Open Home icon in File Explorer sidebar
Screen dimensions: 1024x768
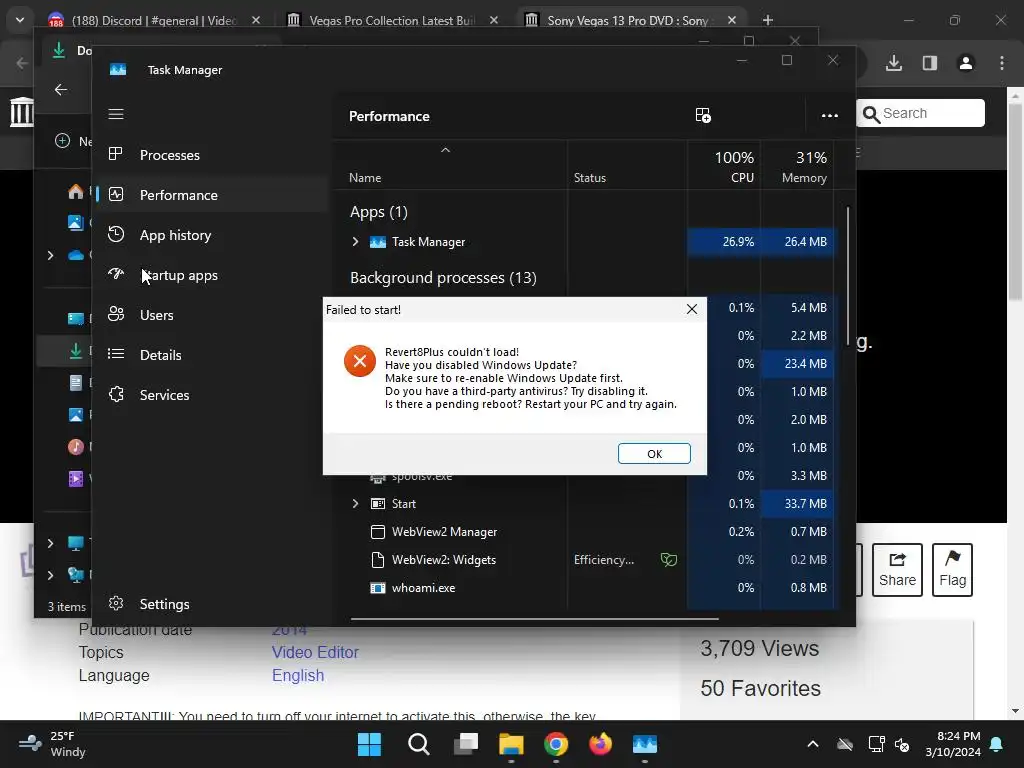point(76,192)
